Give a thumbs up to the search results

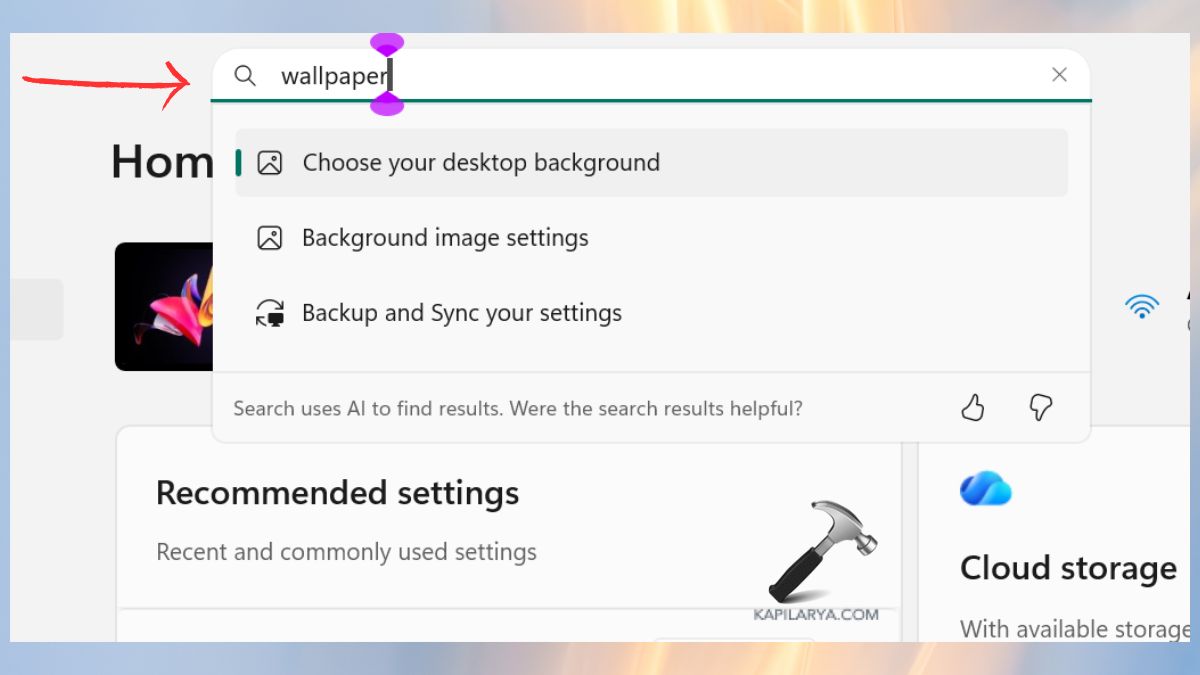point(972,408)
